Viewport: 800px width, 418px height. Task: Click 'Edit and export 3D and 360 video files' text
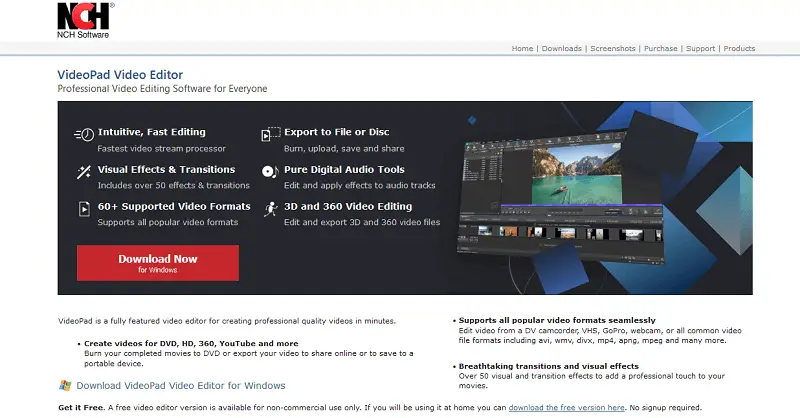pyautogui.click(x=362, y=222)
